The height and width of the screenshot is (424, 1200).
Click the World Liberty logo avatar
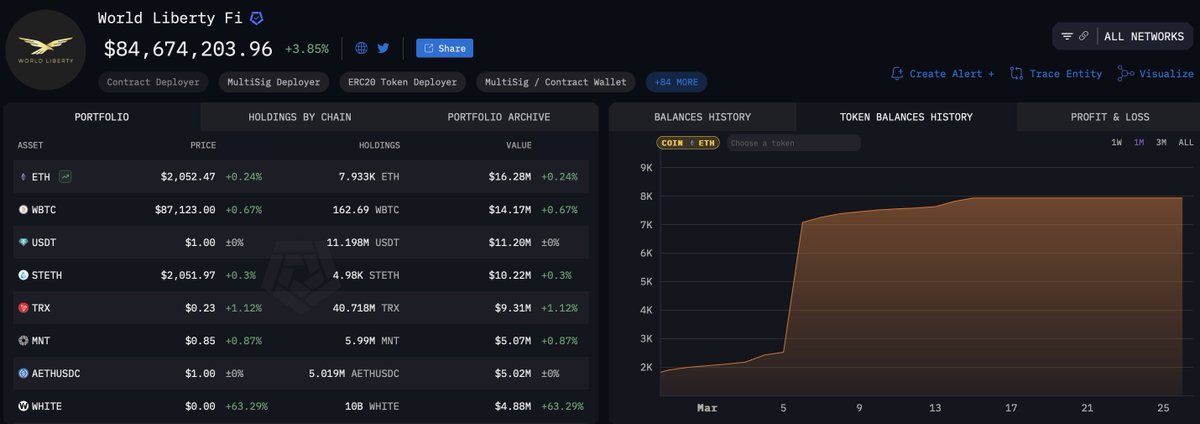pos(47,50)
